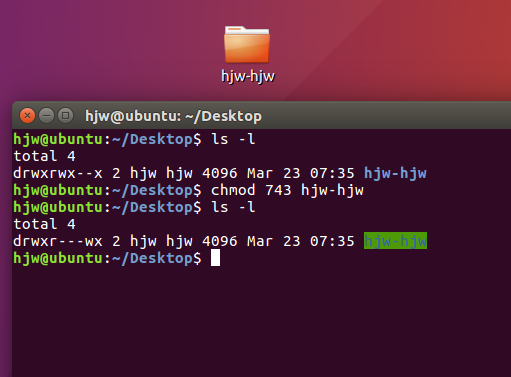Click the first 'total 4' line
511x377 pixels.
pyautogui.click(x=44, y=156)
